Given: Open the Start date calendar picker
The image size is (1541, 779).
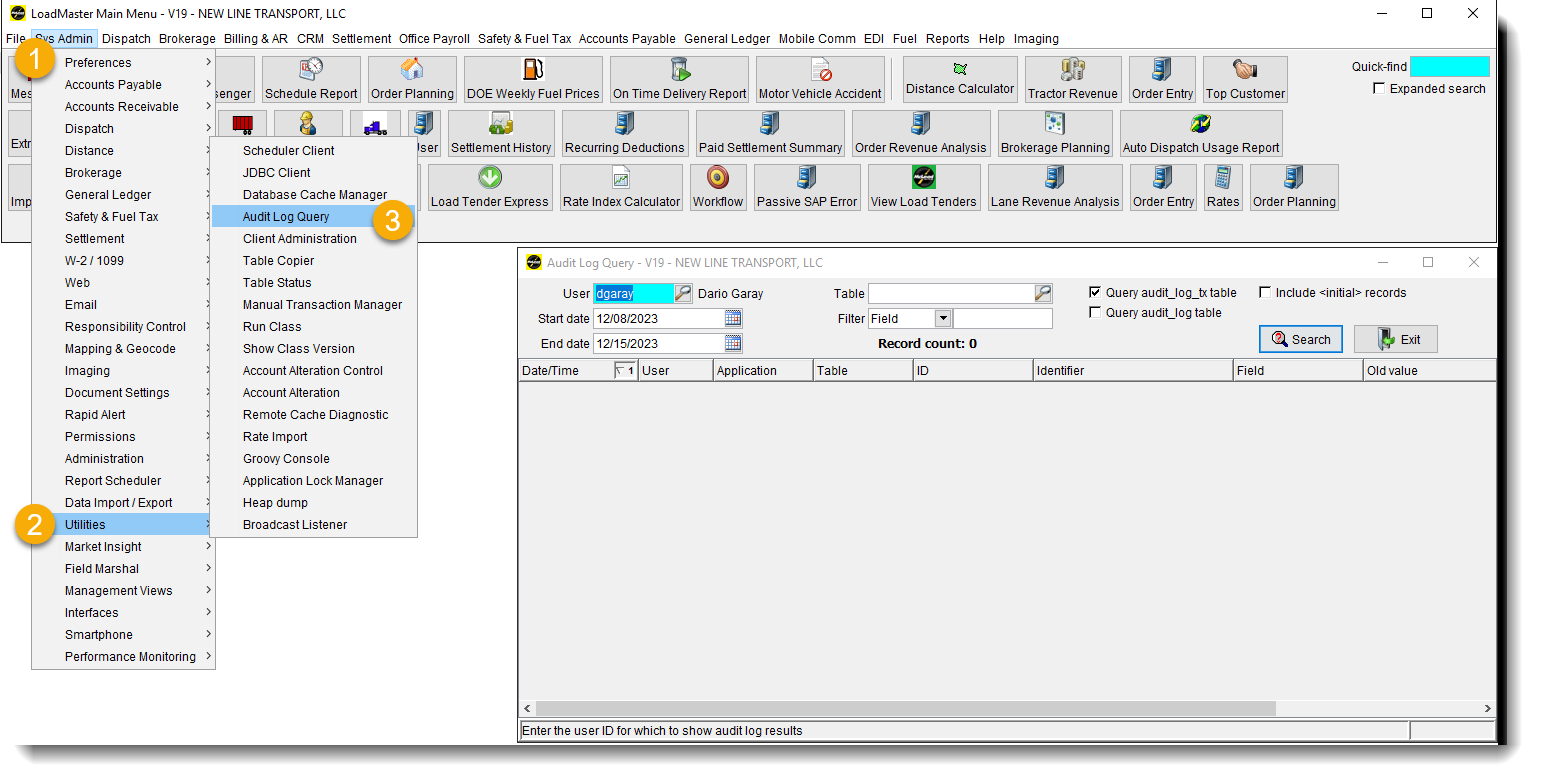Looking at the screenshot, I should [733, 317].
